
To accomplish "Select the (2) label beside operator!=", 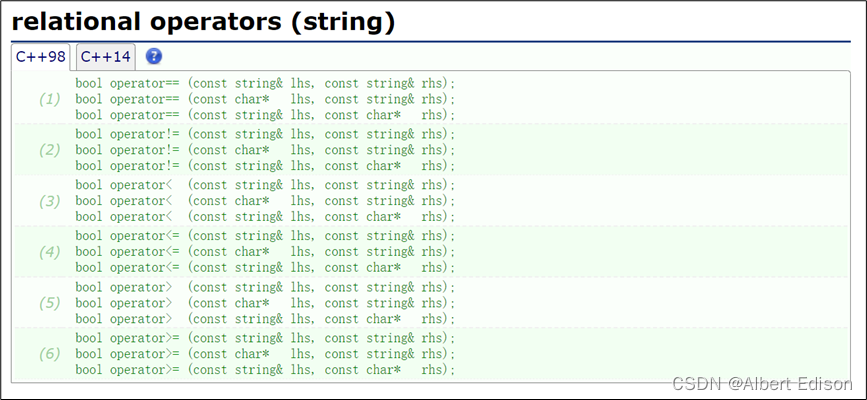I will [49, 150].
